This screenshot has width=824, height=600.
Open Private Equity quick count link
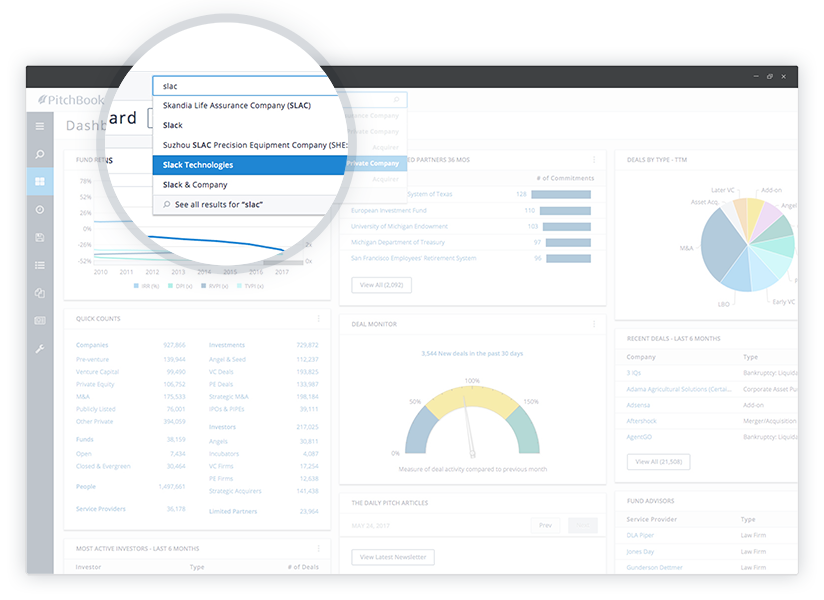point(95,384)
